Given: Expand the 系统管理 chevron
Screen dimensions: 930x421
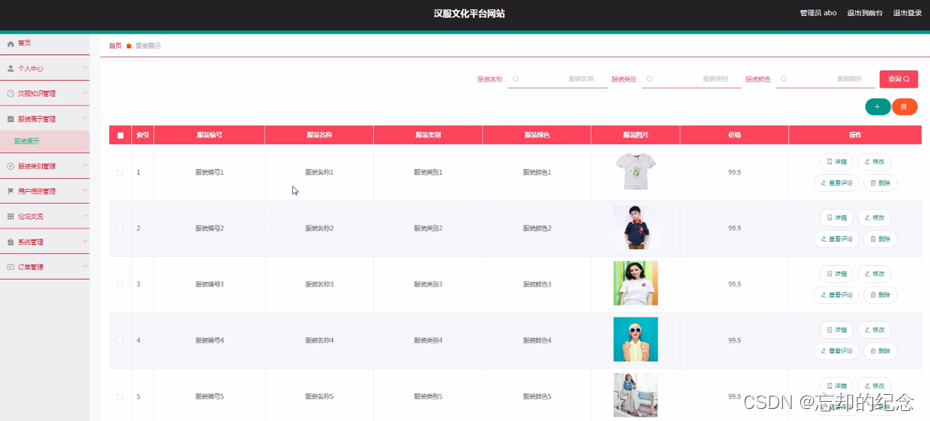Looking at the screenshot, I should (x=85, y=242).
